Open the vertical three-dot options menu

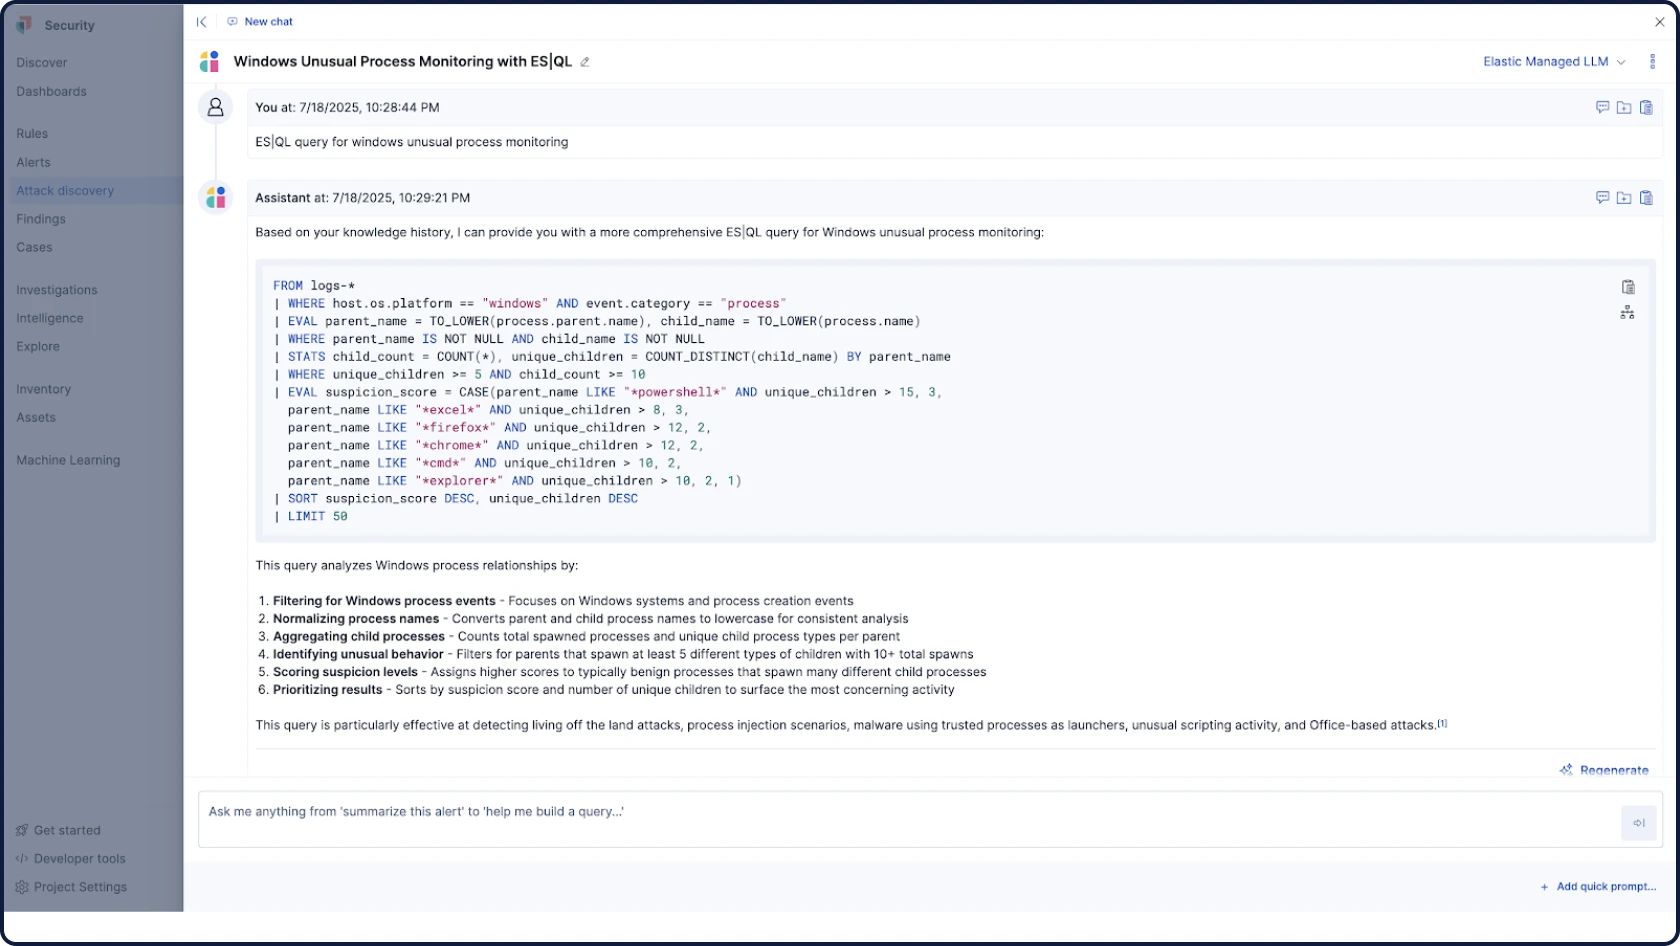tap(1652, 62)
